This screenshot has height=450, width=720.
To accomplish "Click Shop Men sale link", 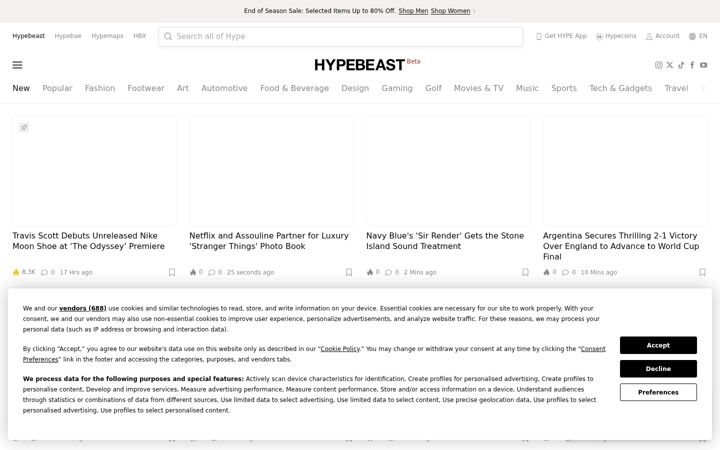I will (413, 11).
